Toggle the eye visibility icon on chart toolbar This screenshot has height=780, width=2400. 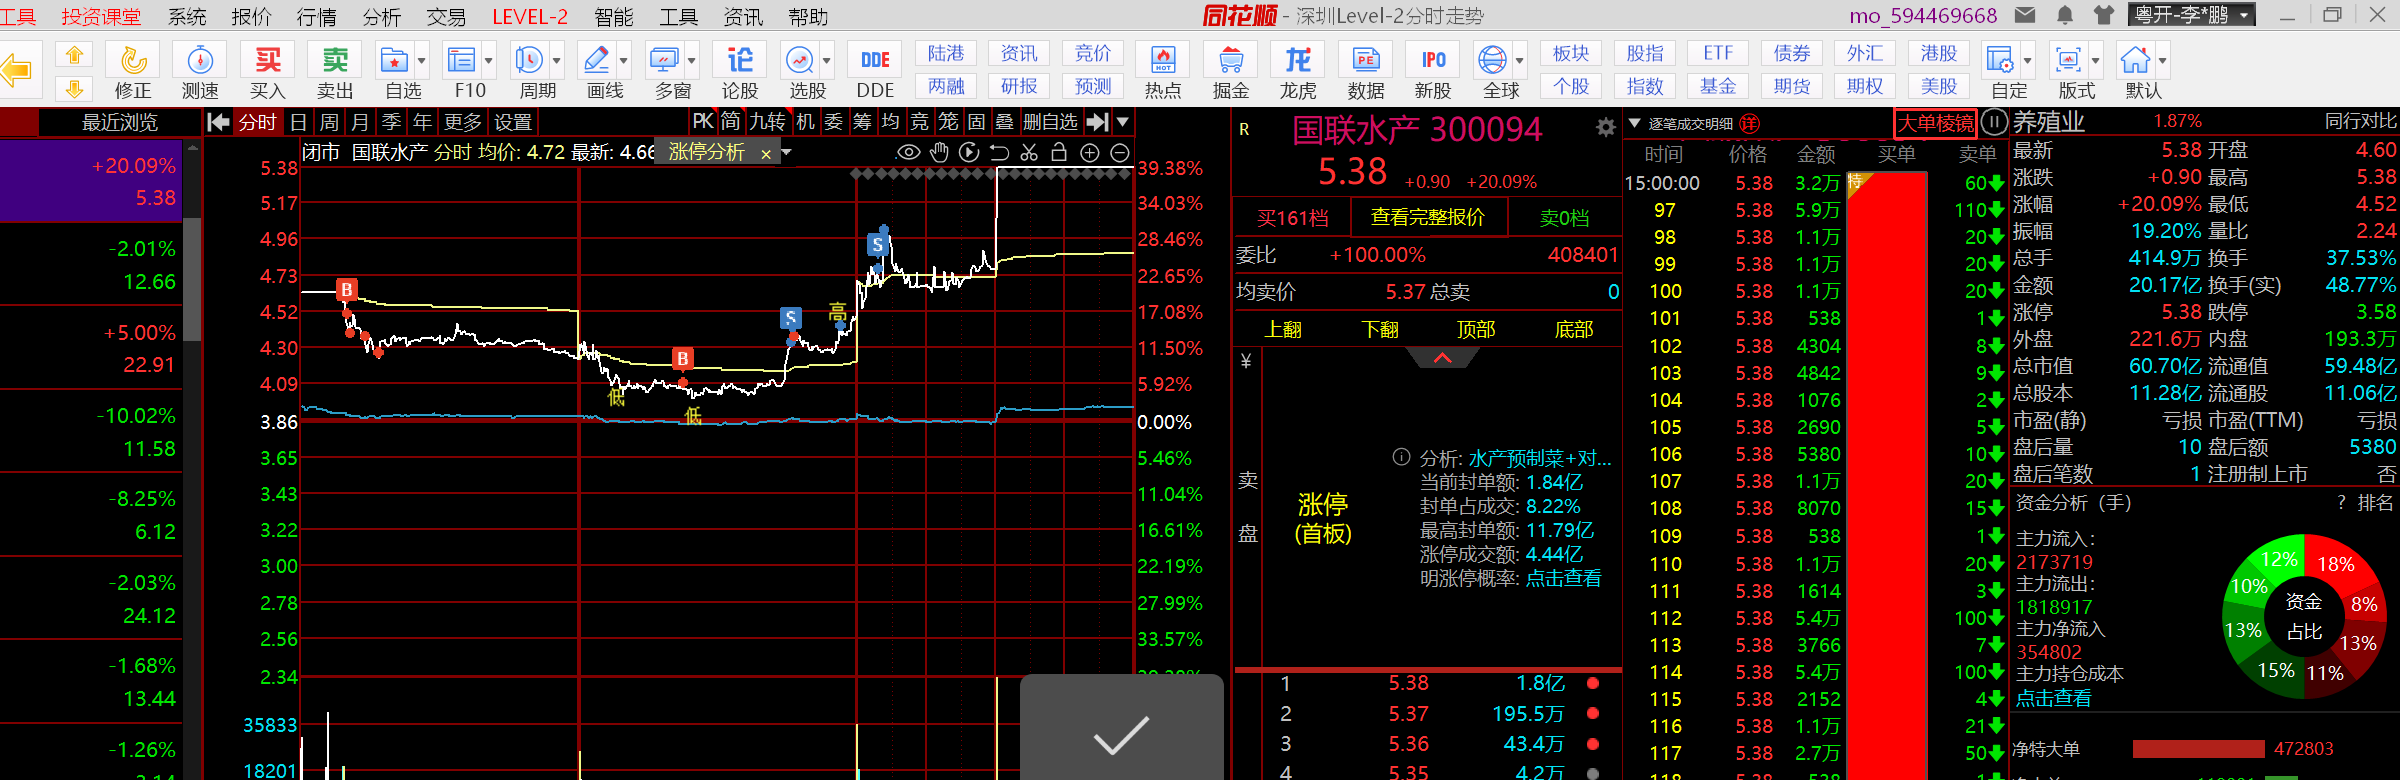pos(908,152)
